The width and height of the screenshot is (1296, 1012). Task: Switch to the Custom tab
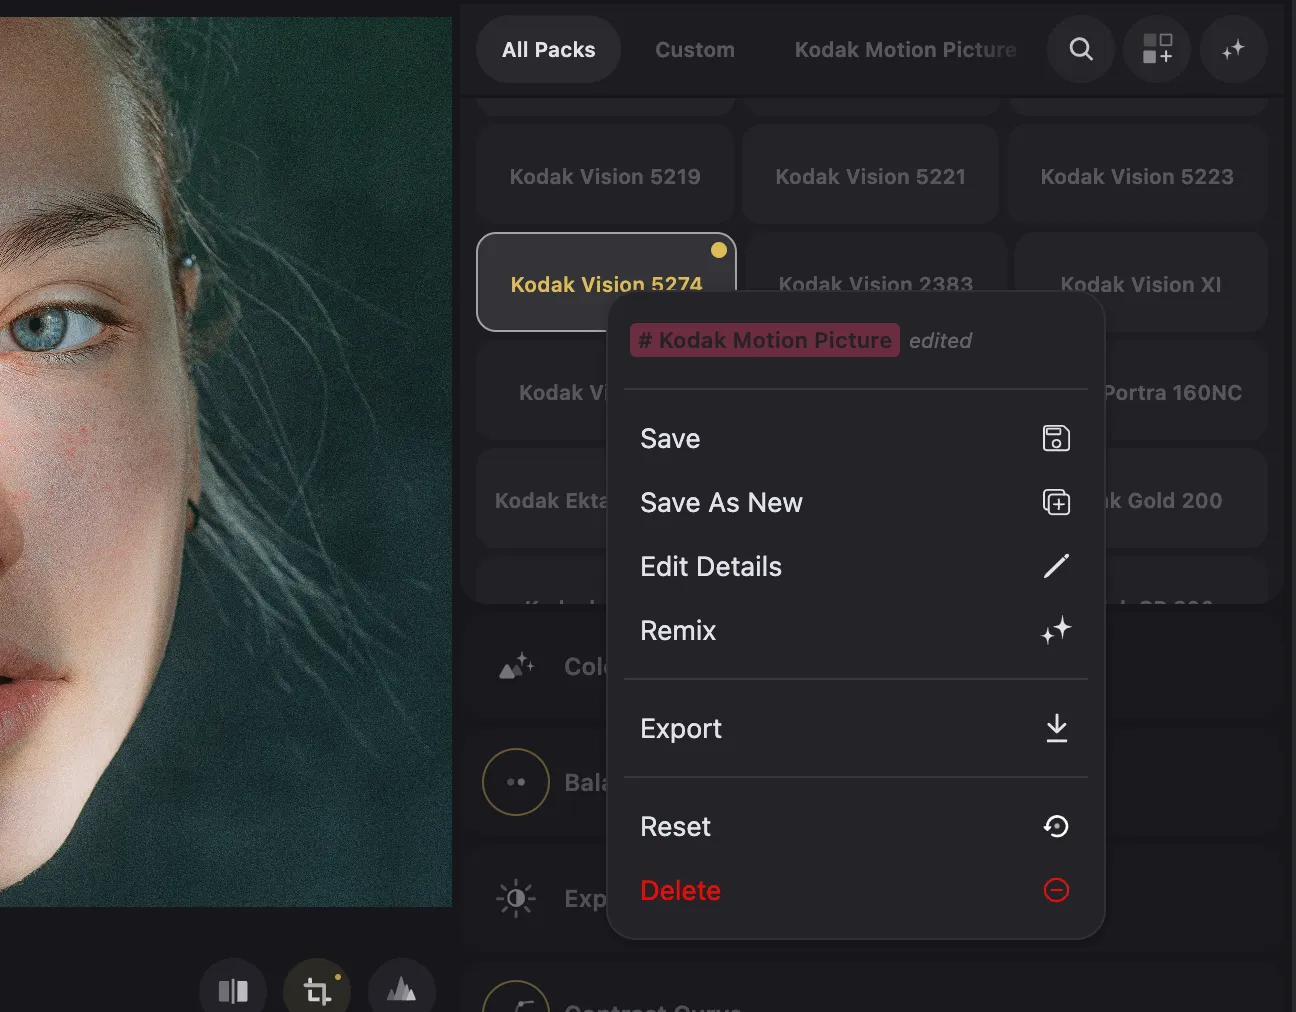point(695,49)
